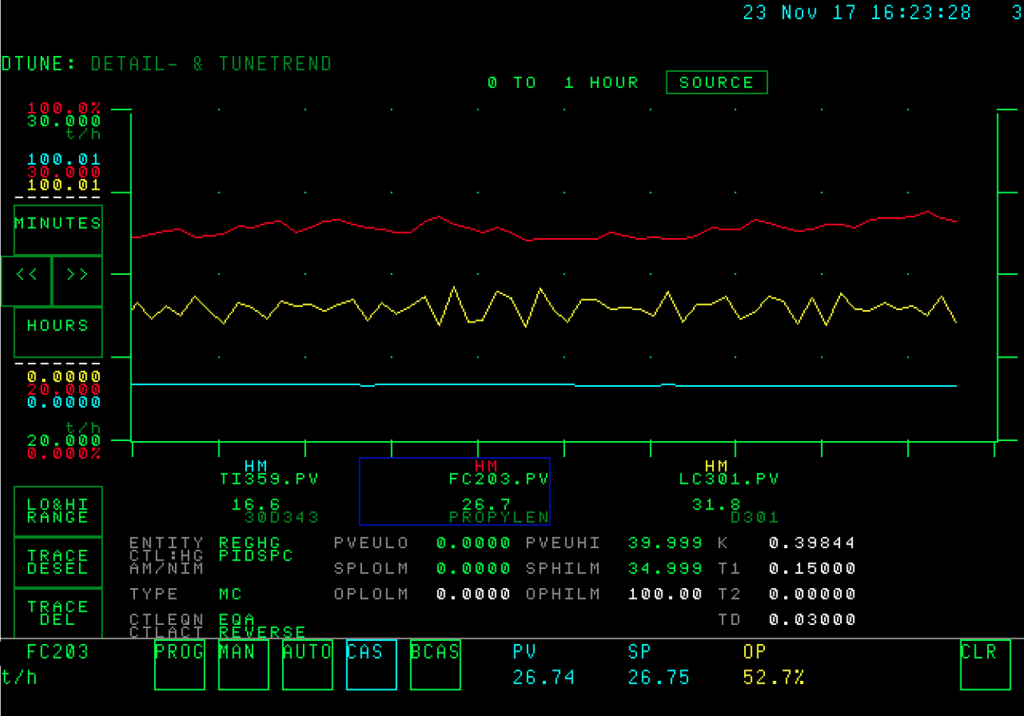1024x716 pixels.
Task: Select the LC301.PV trace label
Action: [x=729, y=479]
